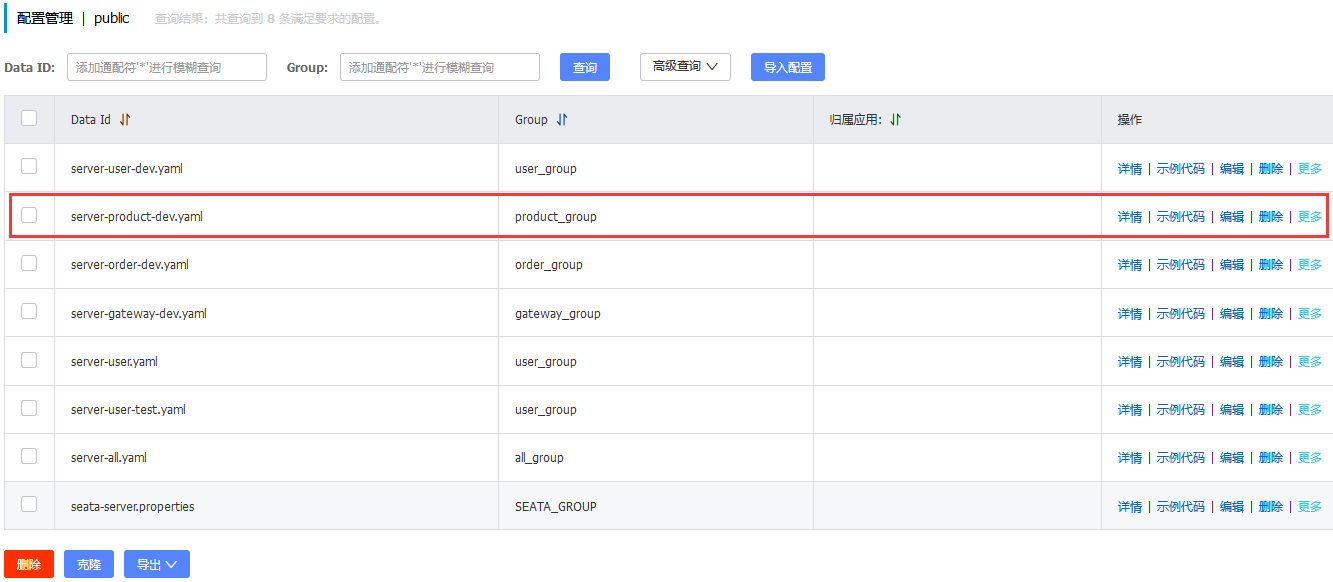Viewport: 1333px width, 582px height.
Task: Open the 导出 export dropdown
Action: point(156,565)
